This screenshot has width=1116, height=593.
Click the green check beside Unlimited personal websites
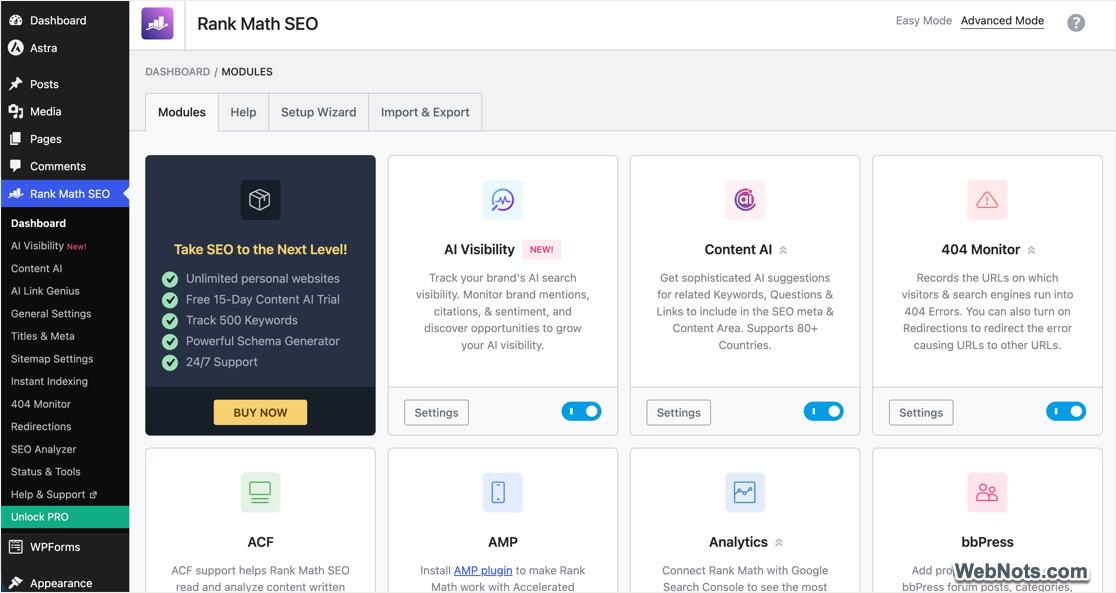169,278
